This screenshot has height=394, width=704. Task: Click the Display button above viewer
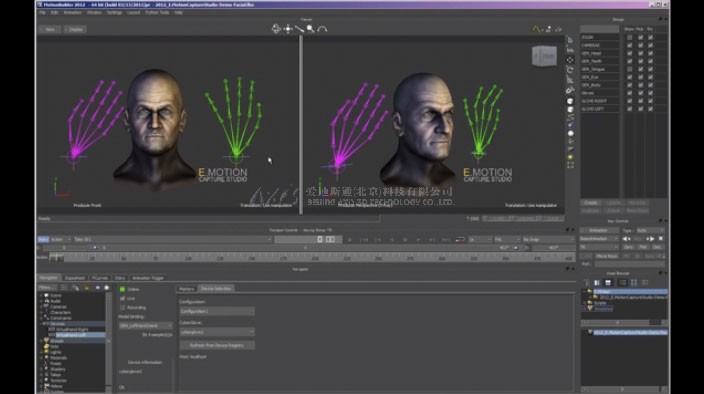tap(75, 29)
